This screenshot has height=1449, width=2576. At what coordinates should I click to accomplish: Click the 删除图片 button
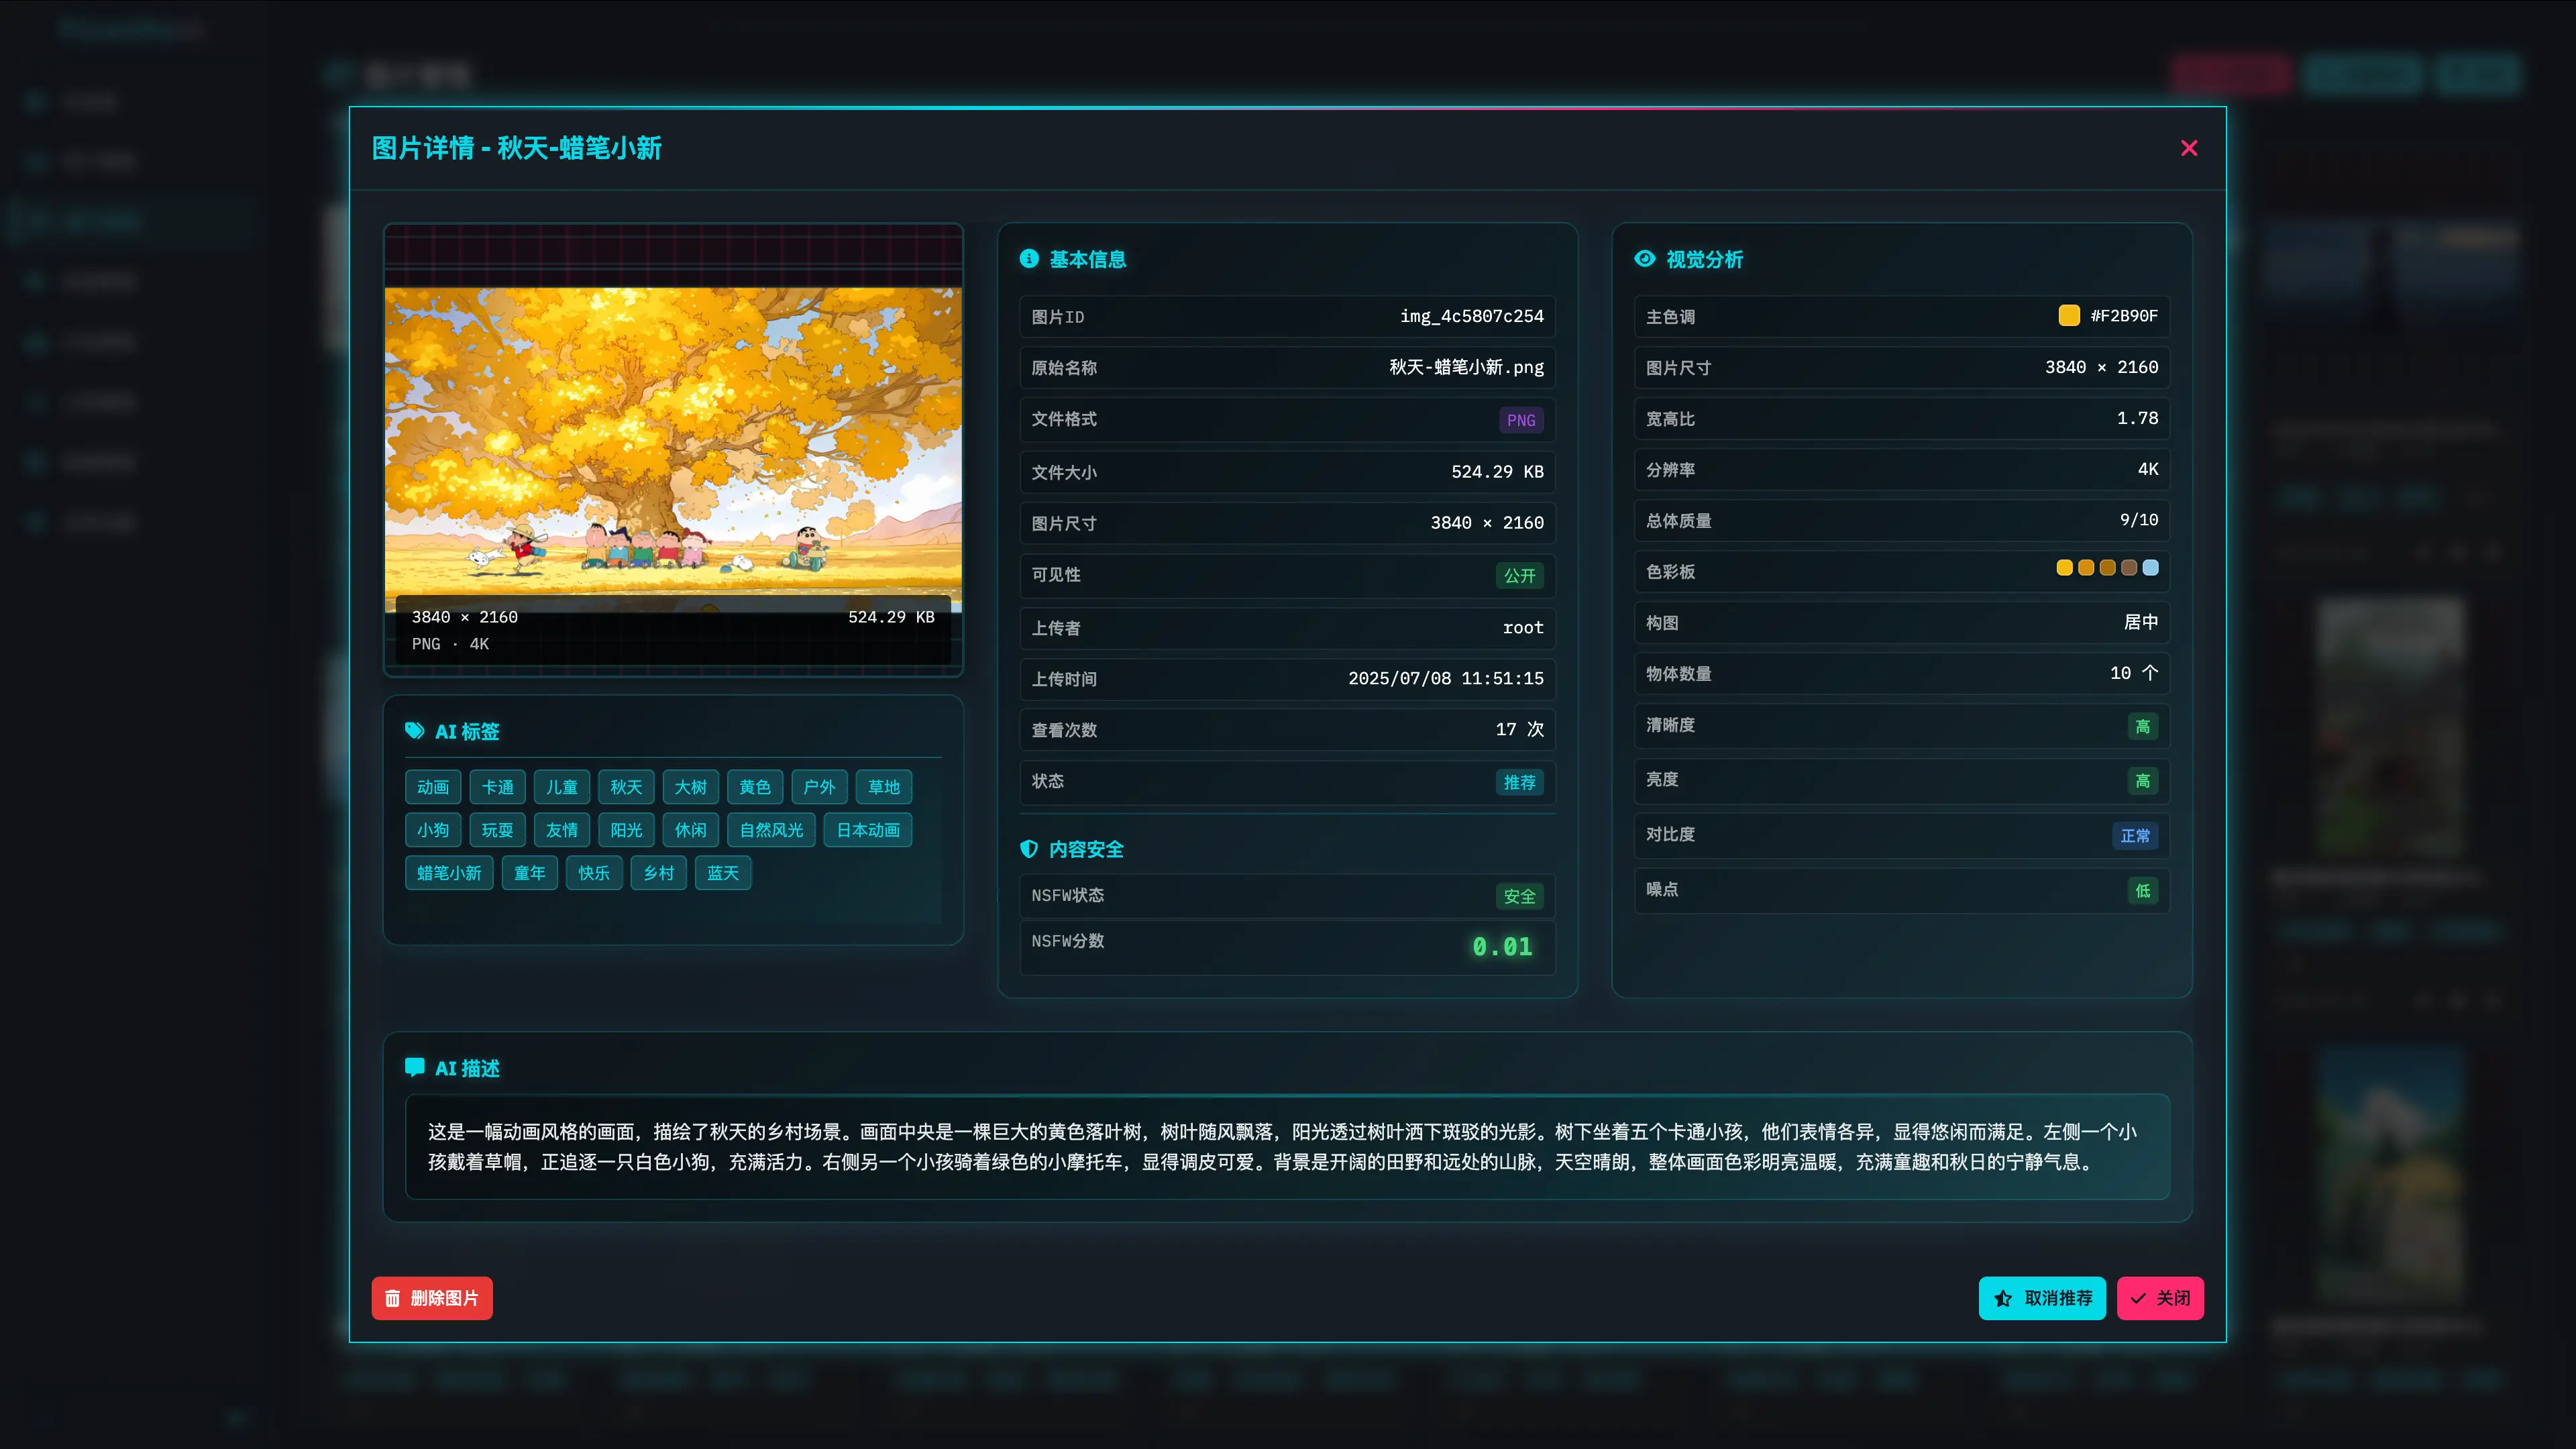pos(432,1298)
